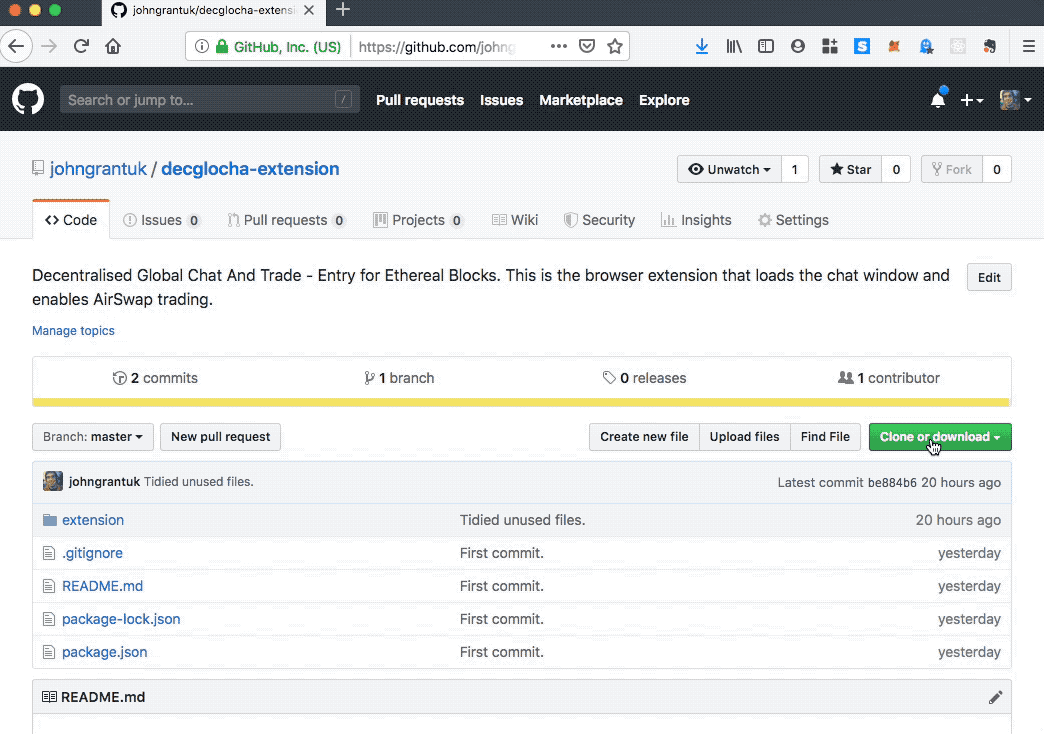Switch to the Security tab

click(x=599, y=220)
